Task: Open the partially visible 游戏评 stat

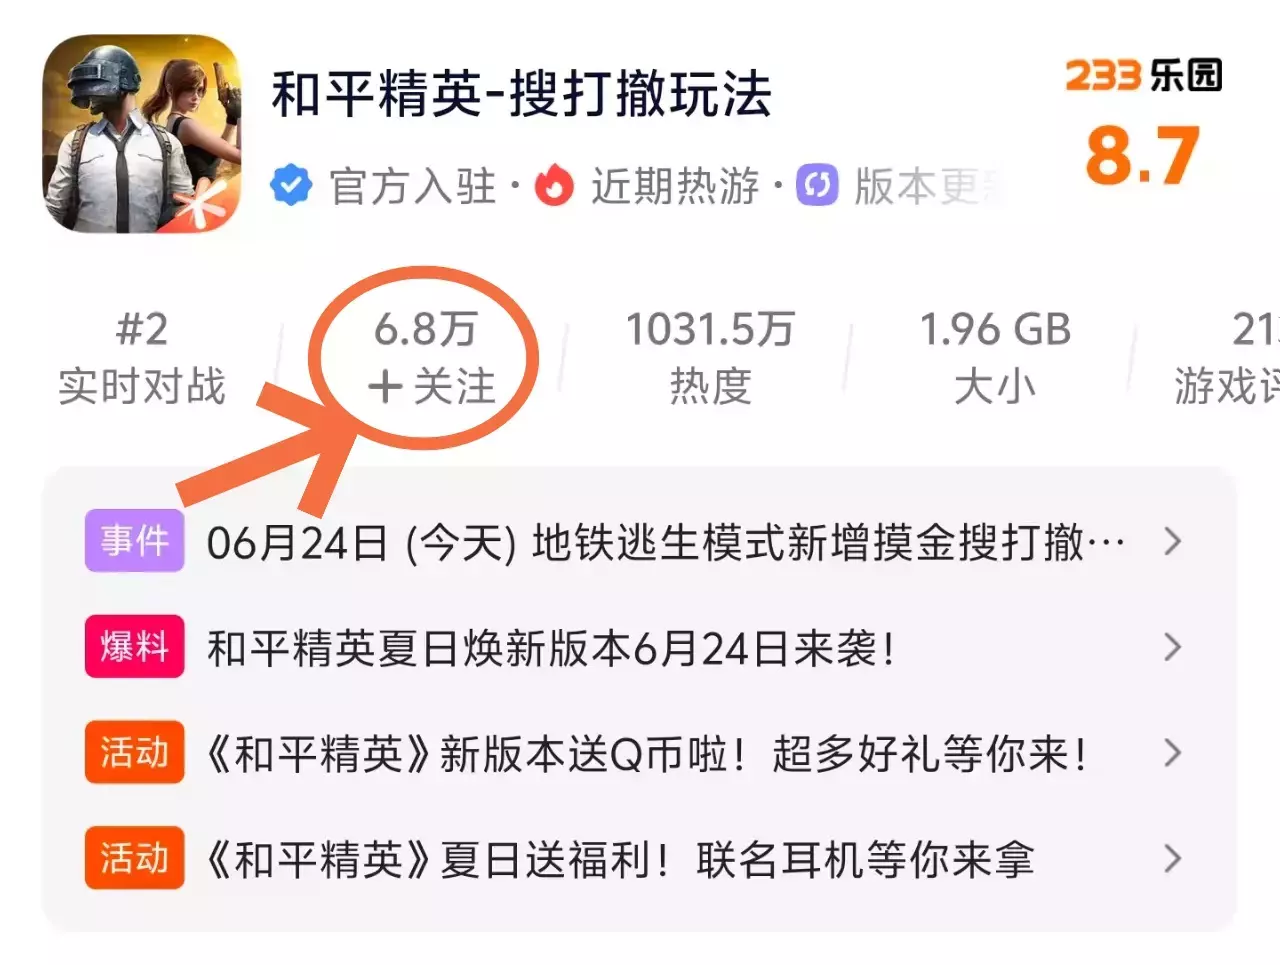Action: [x=1228, y=357]
